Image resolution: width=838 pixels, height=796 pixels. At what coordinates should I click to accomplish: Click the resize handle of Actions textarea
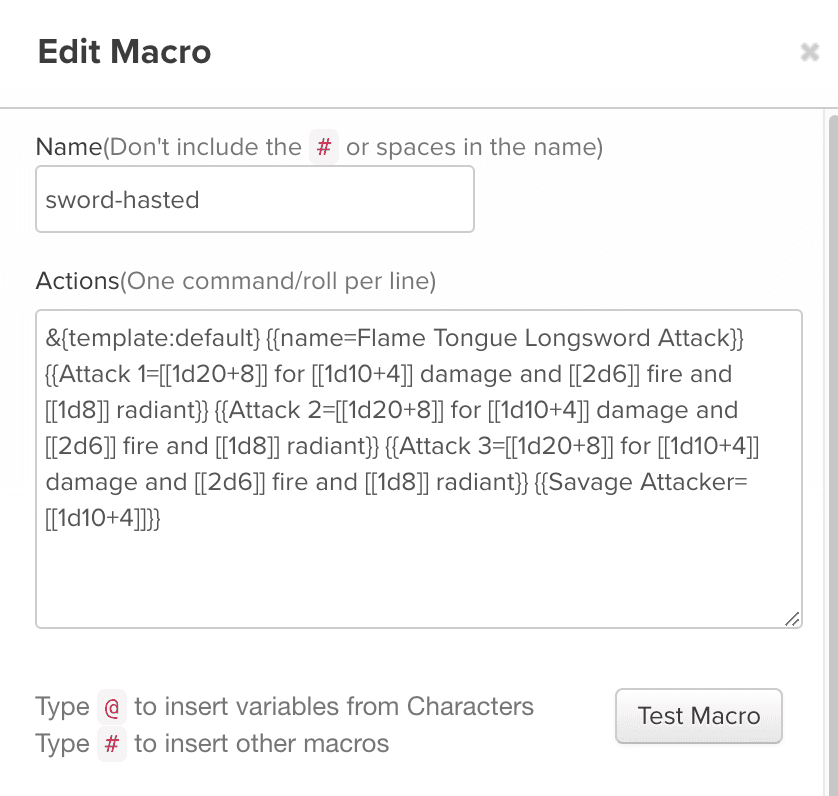(792, 619)
